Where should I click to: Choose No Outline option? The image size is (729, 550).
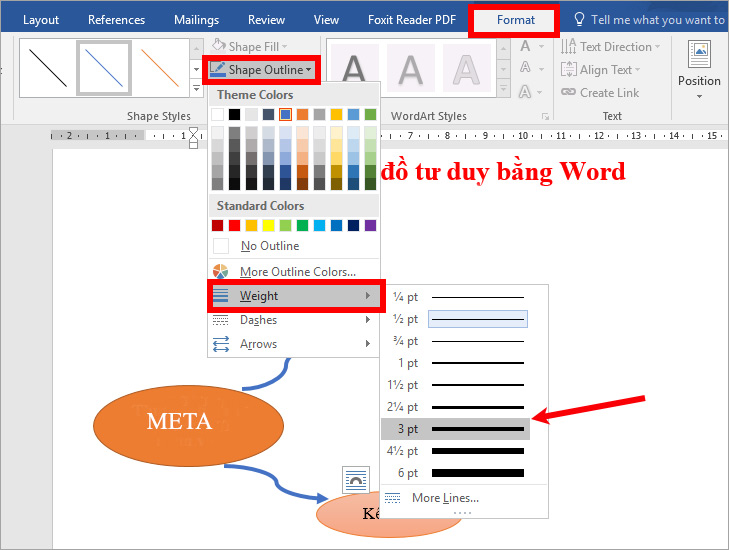(269, 246)
